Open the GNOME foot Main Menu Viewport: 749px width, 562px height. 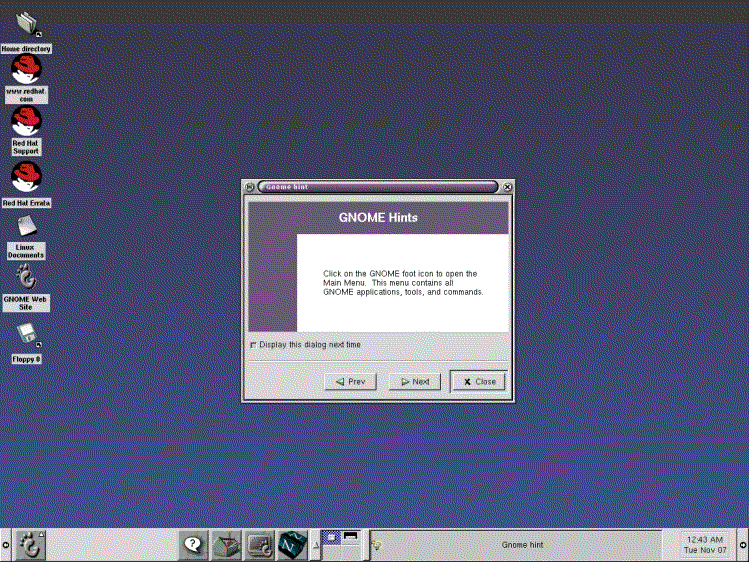point(31,545)
